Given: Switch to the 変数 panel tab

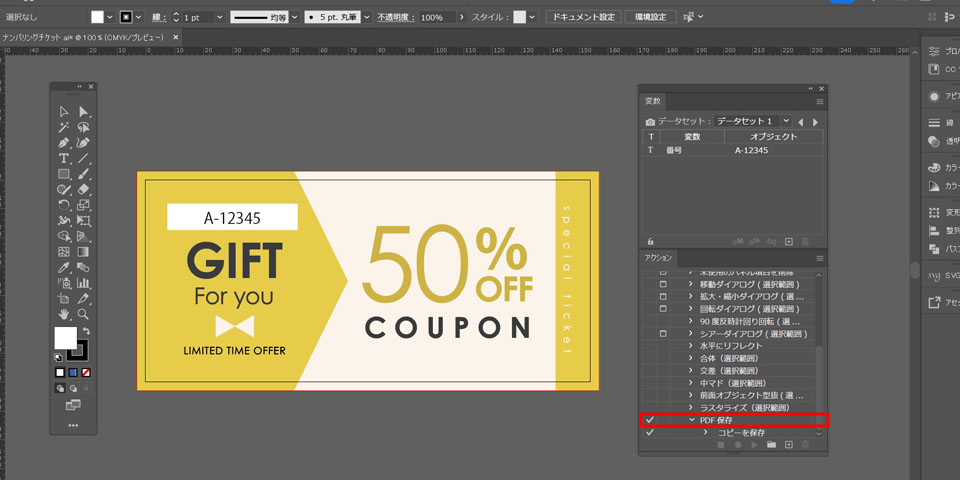Looking at the screenshot, I should click(x=652, y=101).
